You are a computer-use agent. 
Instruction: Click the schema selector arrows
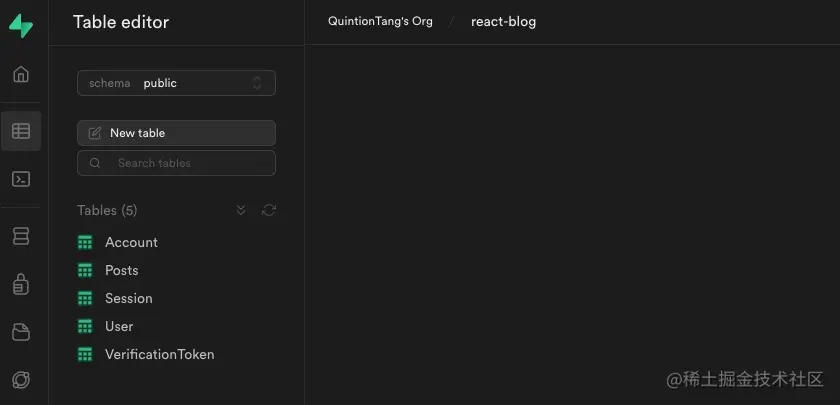(257, 83)
